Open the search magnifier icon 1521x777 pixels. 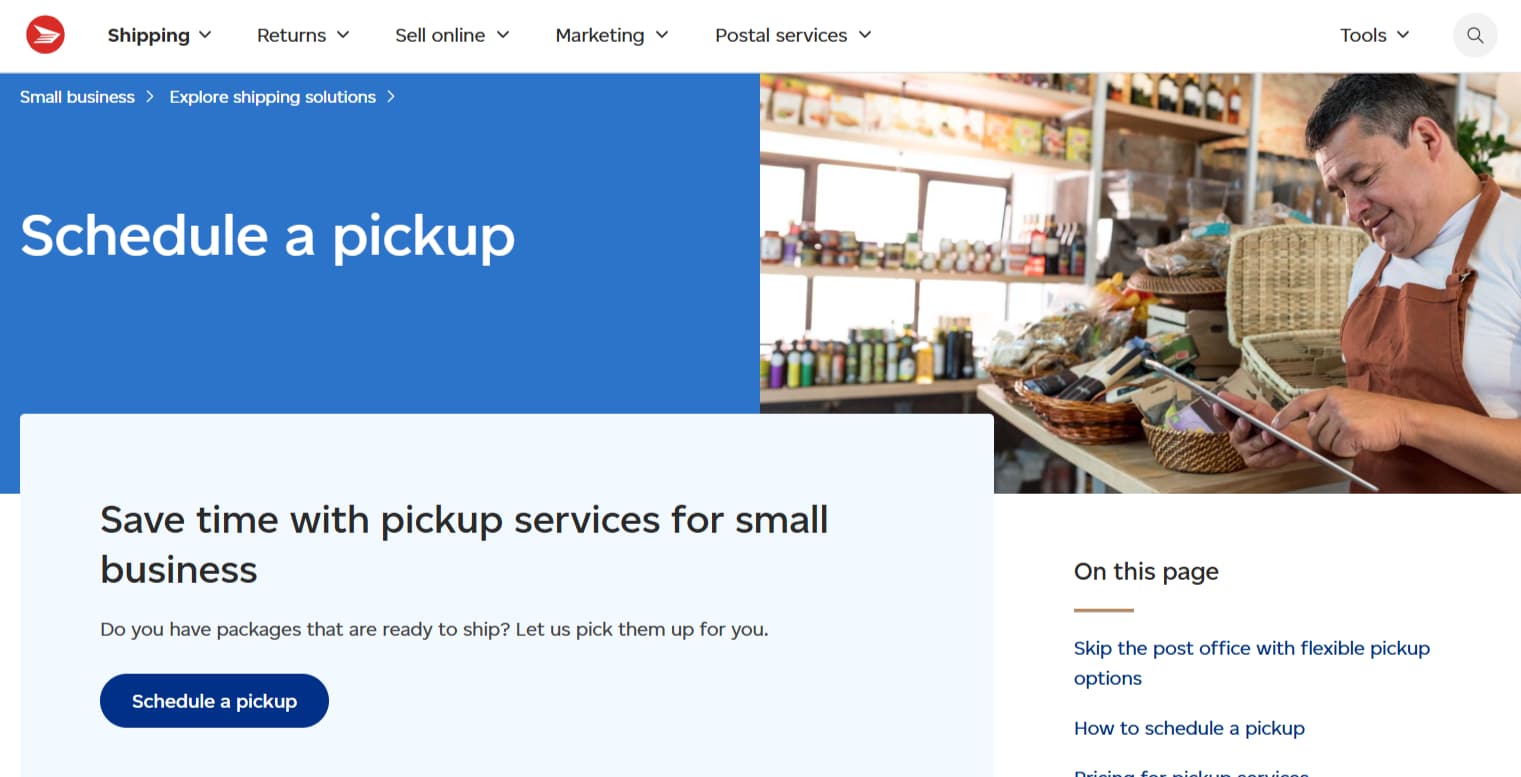click(1475, 35)
